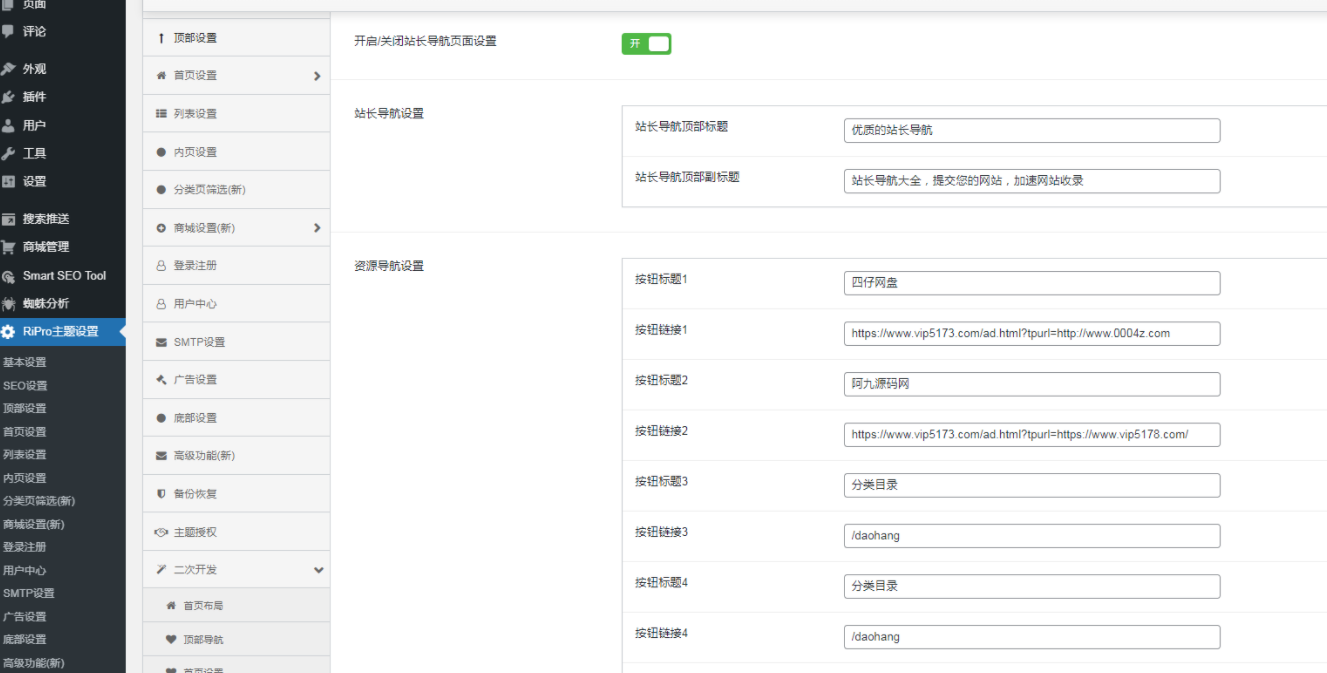
Task: Click the gear icon beside RiPro主题设置
Action: tap(9, 332)
